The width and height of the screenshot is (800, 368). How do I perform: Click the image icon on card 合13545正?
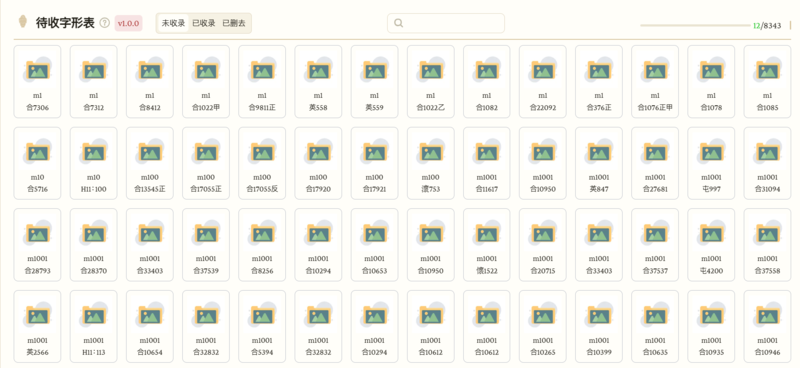pyautogui.click(x=149, y=152)
